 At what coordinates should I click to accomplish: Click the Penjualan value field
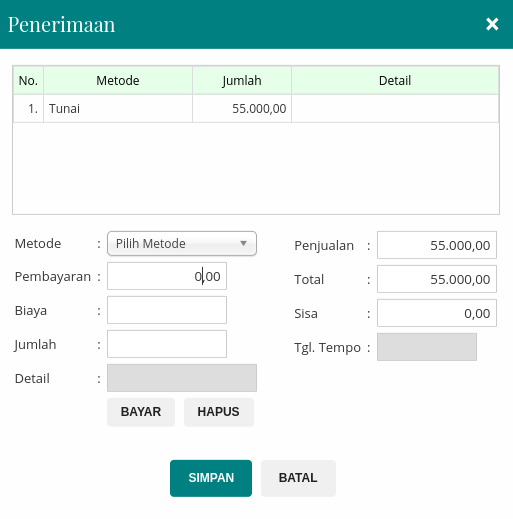coord(437,245)
